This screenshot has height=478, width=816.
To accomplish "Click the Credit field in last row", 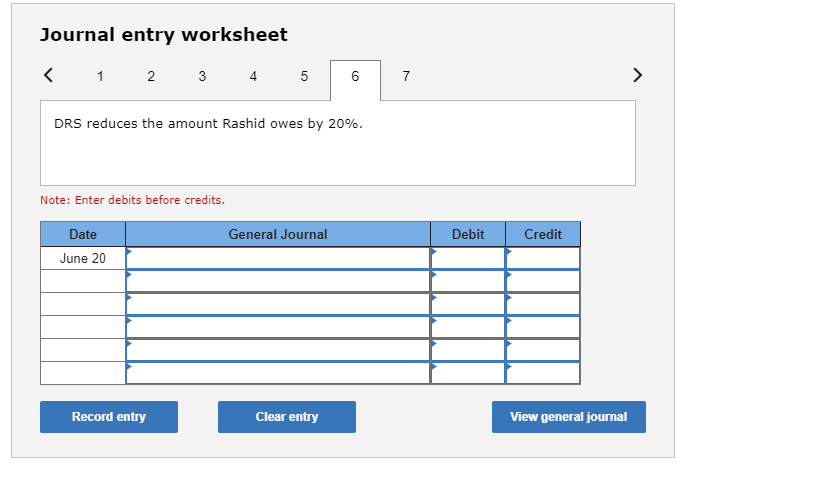I will point(543,372).
